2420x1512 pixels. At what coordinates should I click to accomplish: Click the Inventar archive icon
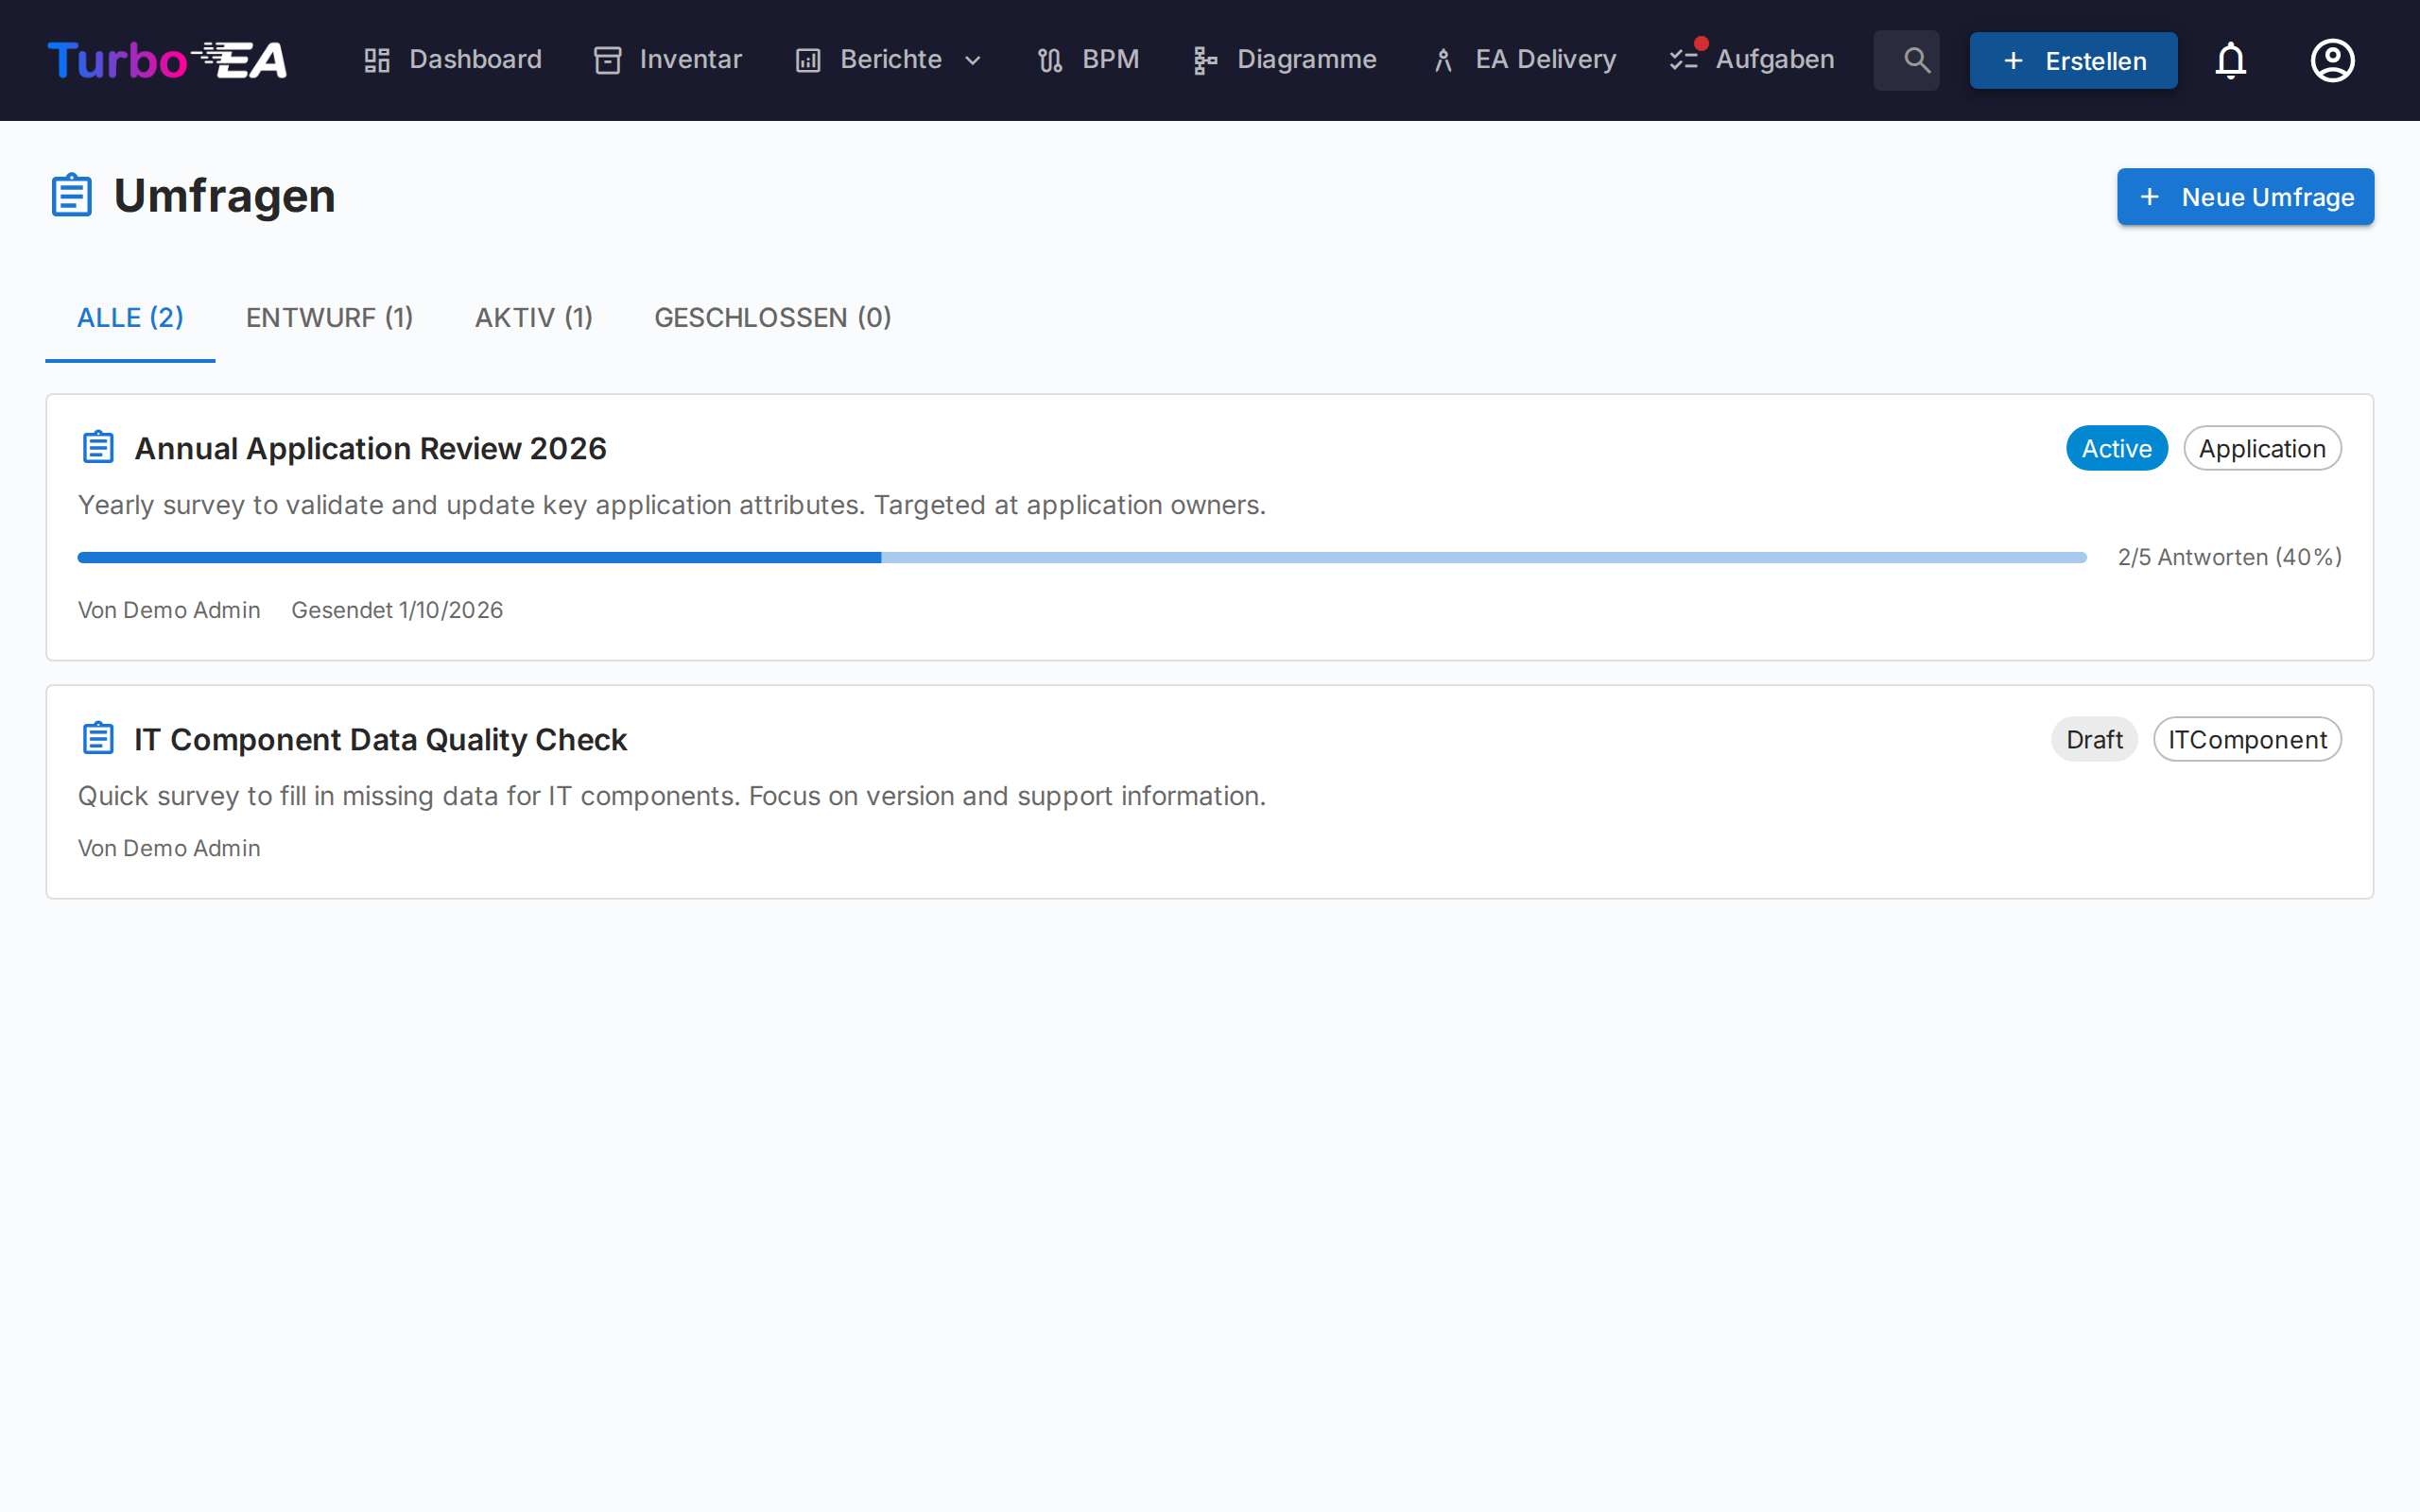pyautogui.click(x=607, y=60)
